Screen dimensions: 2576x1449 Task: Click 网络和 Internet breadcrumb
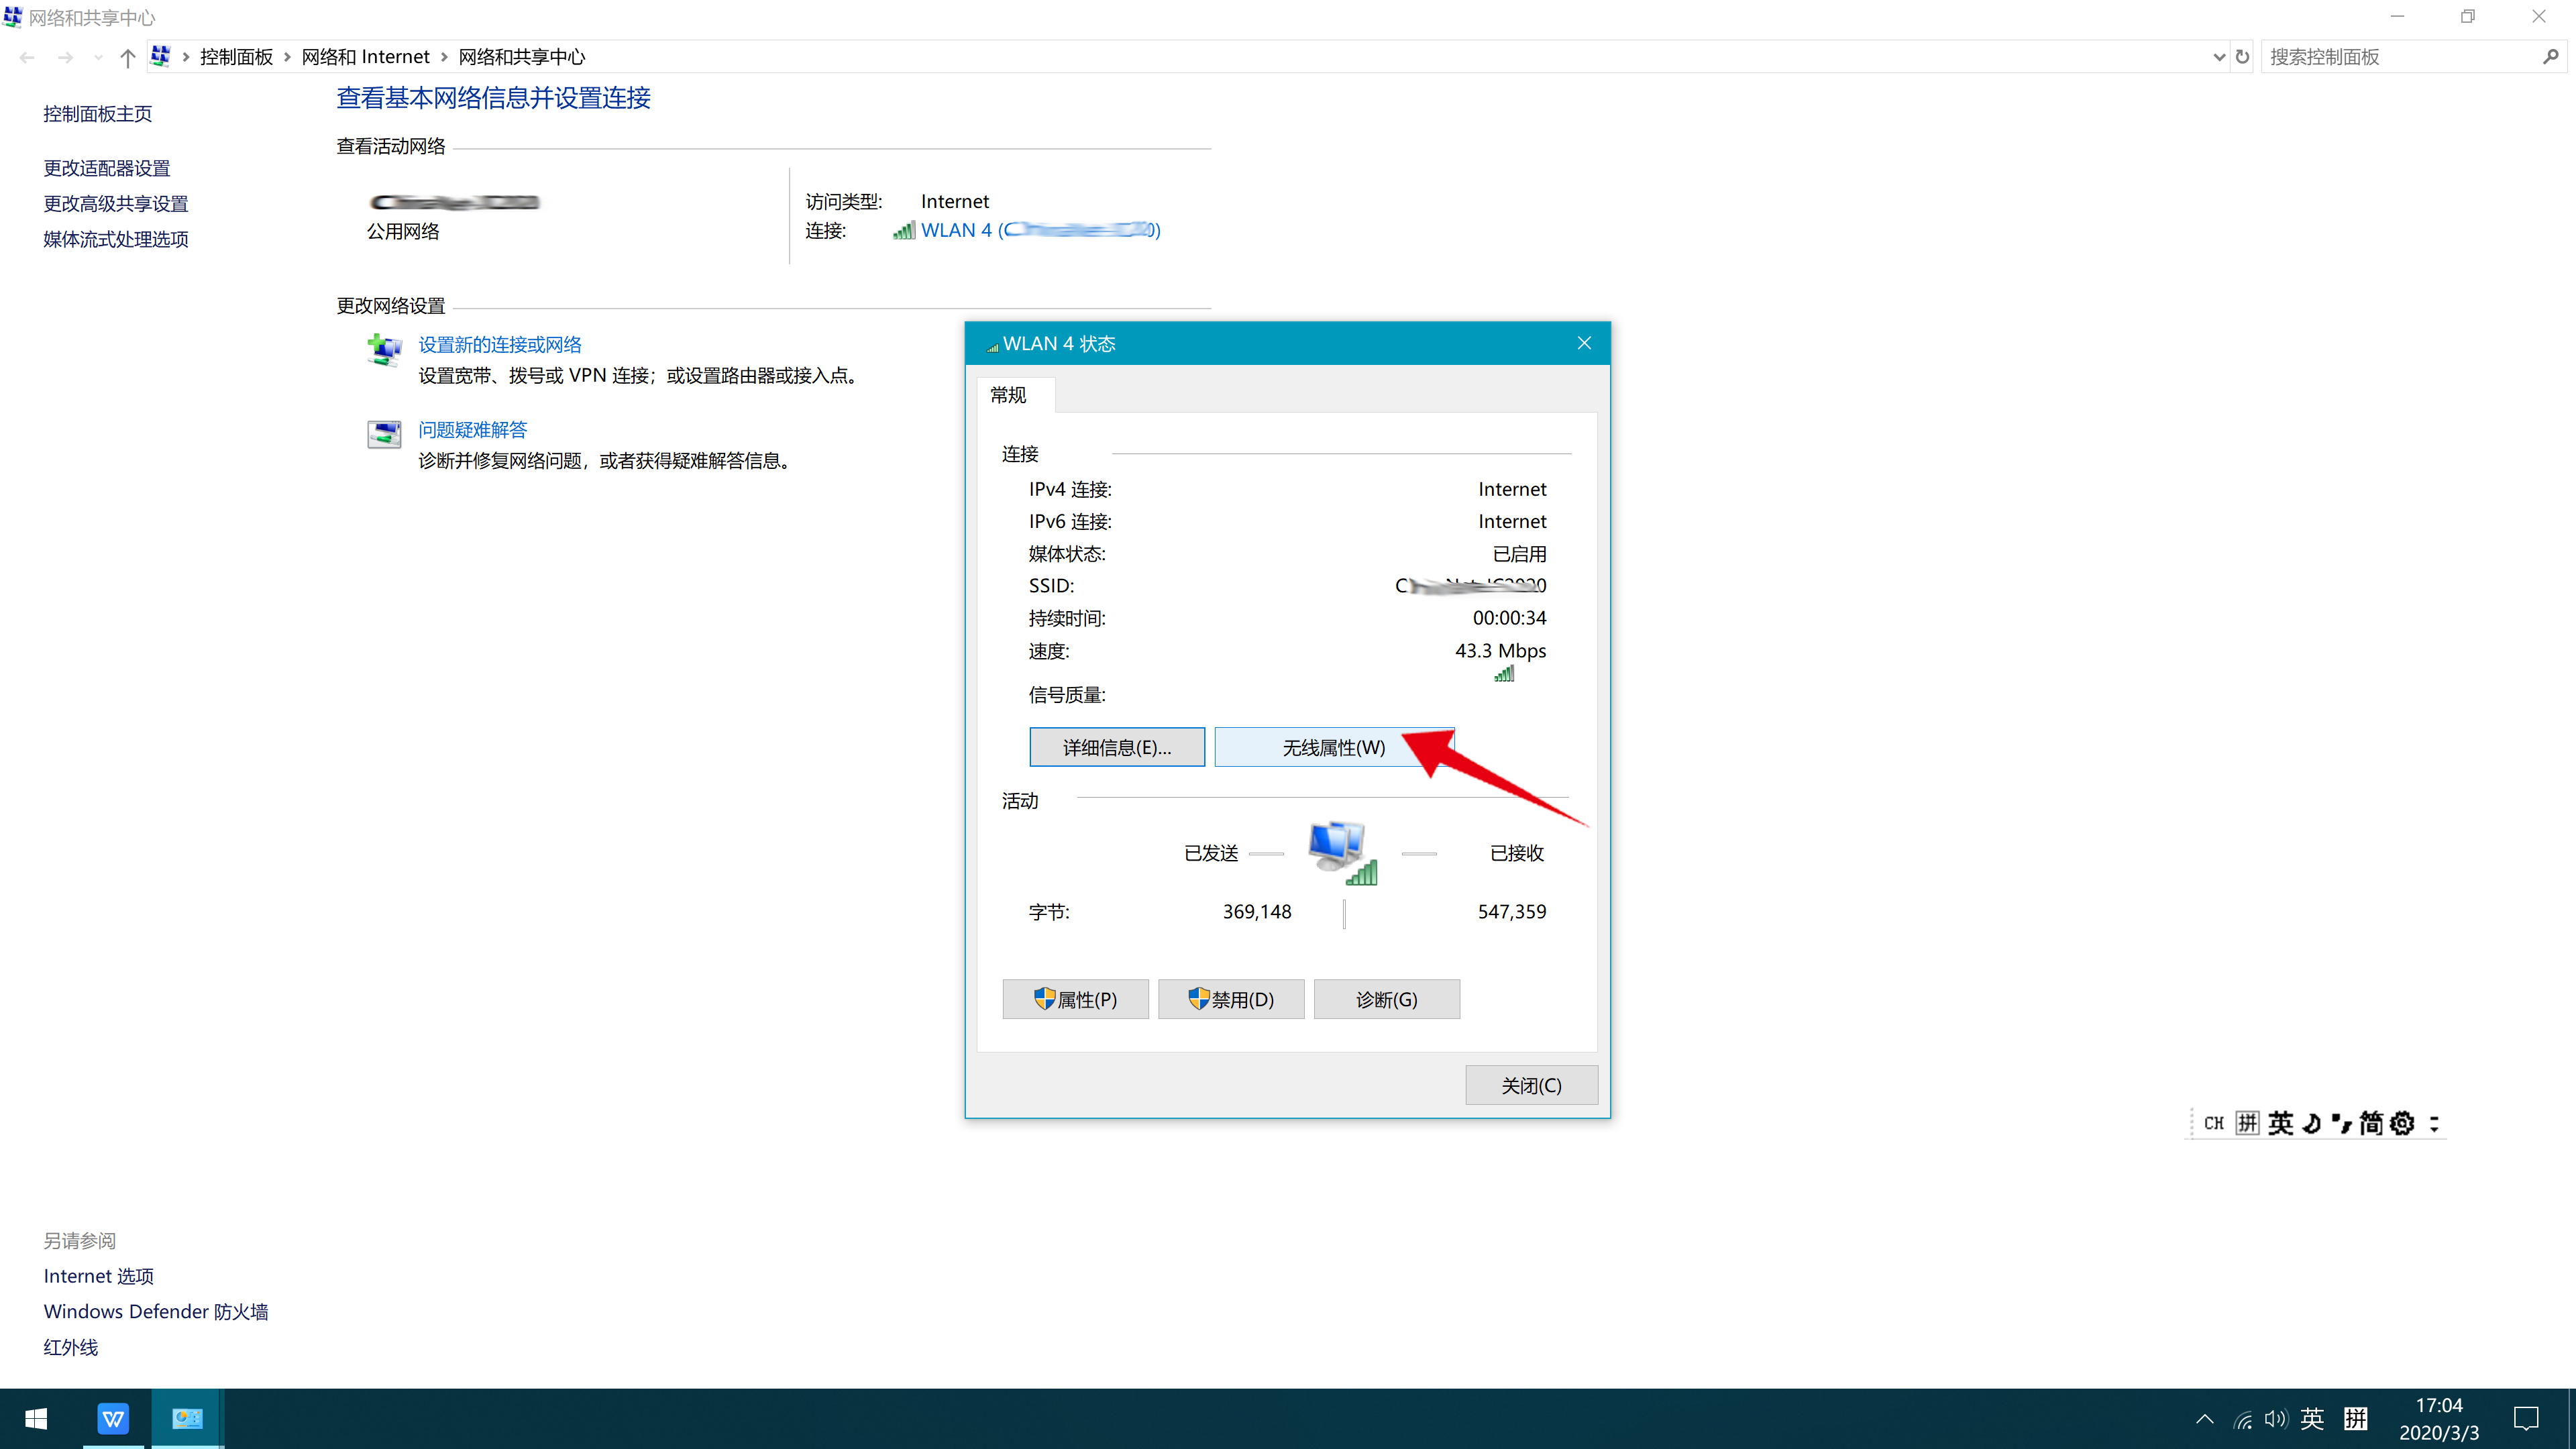[365, 57]
